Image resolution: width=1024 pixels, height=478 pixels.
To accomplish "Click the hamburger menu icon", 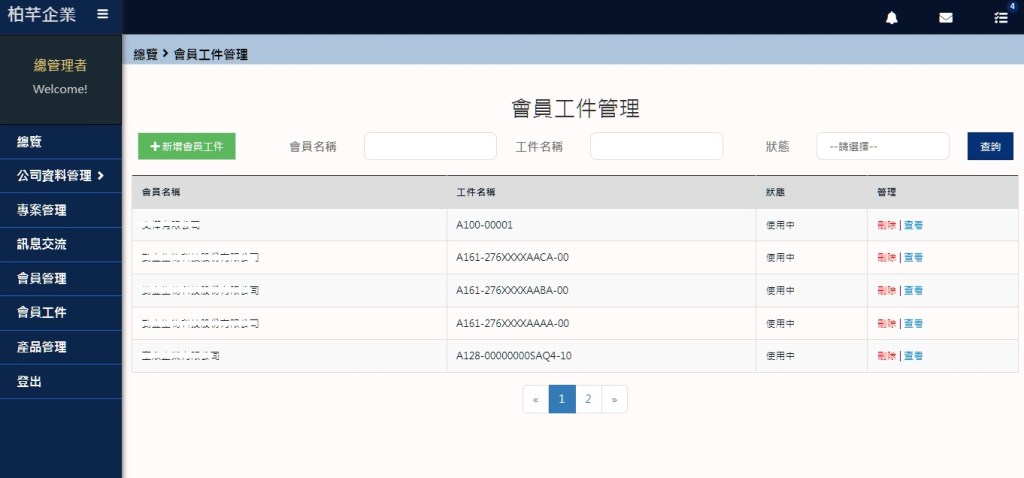I will pyautogui.click(x=102, y=14).
